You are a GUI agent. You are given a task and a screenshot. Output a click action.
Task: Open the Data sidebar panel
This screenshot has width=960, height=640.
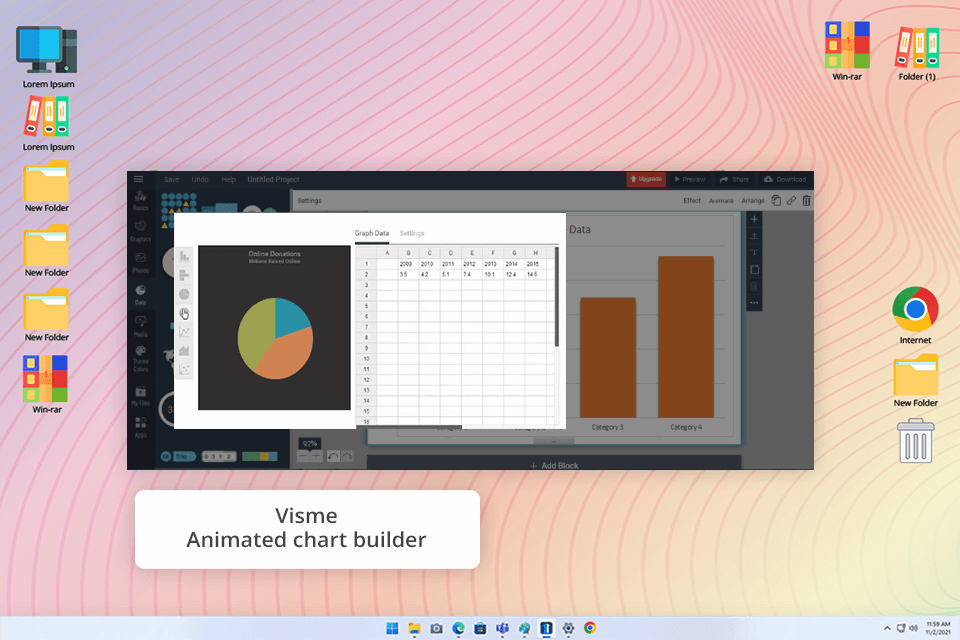click(140, 295)
